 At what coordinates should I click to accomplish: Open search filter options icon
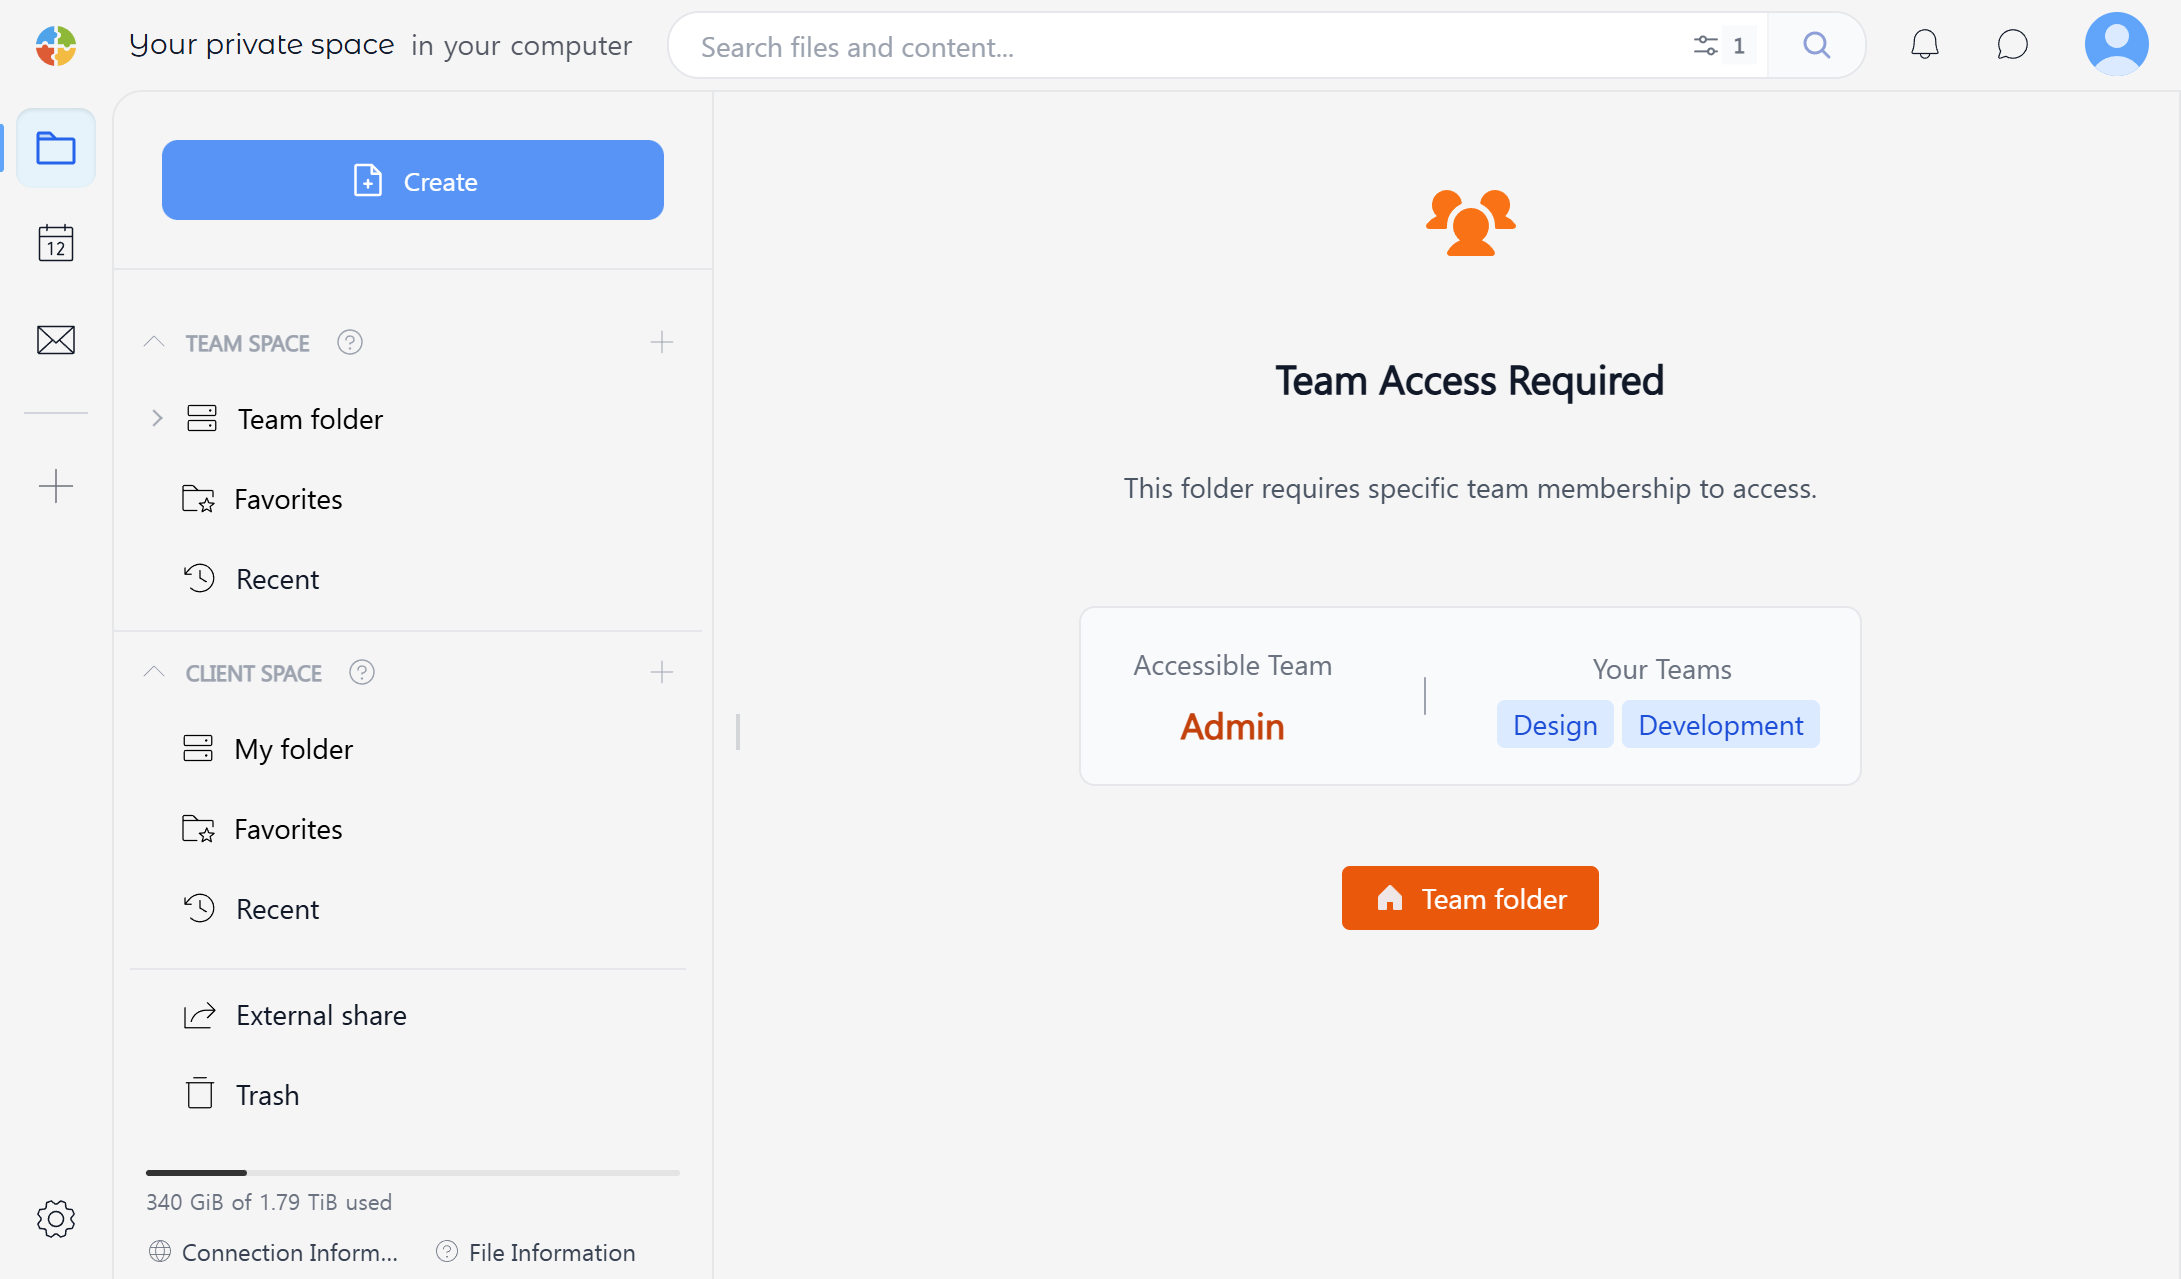(x=1705, y=46)
